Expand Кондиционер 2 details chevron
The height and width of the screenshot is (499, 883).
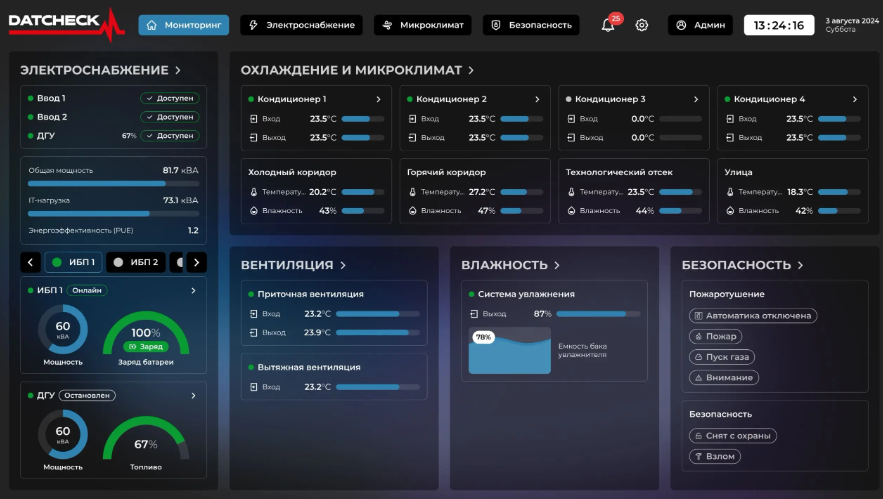tap(537, 99)
